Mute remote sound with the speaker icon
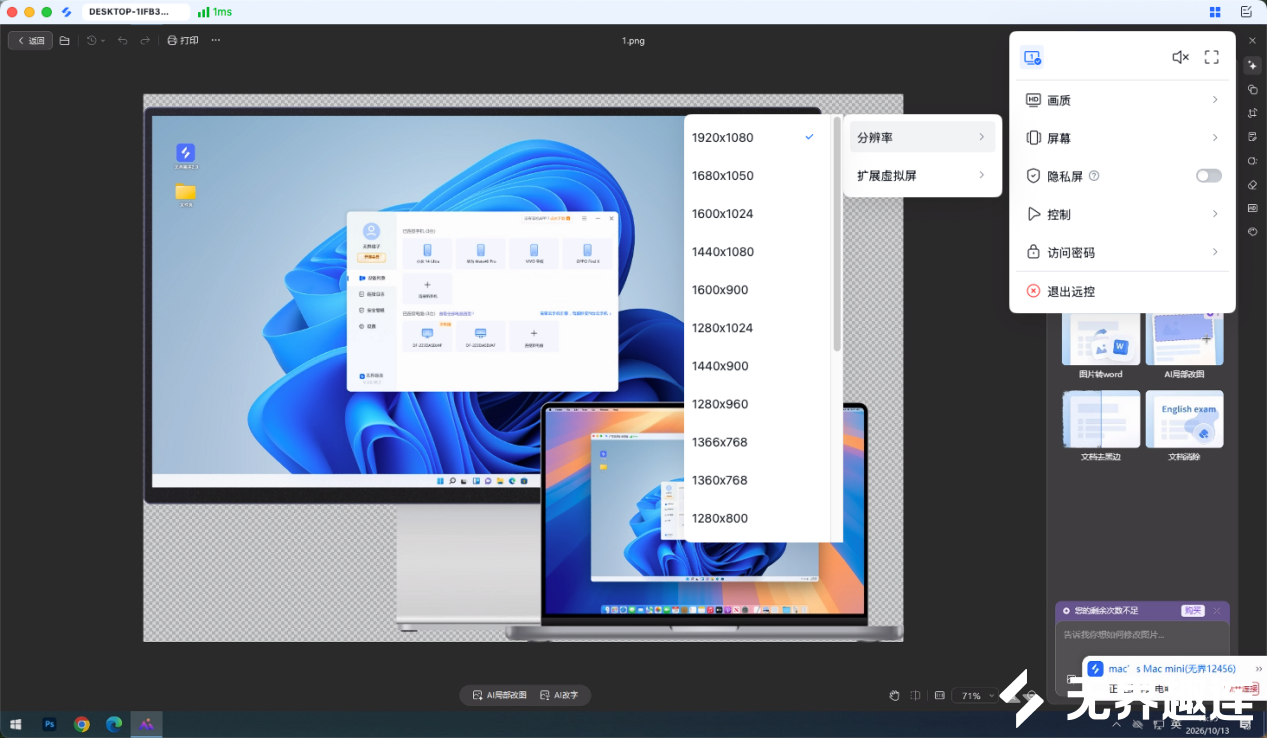 (x=1180, y=58)
